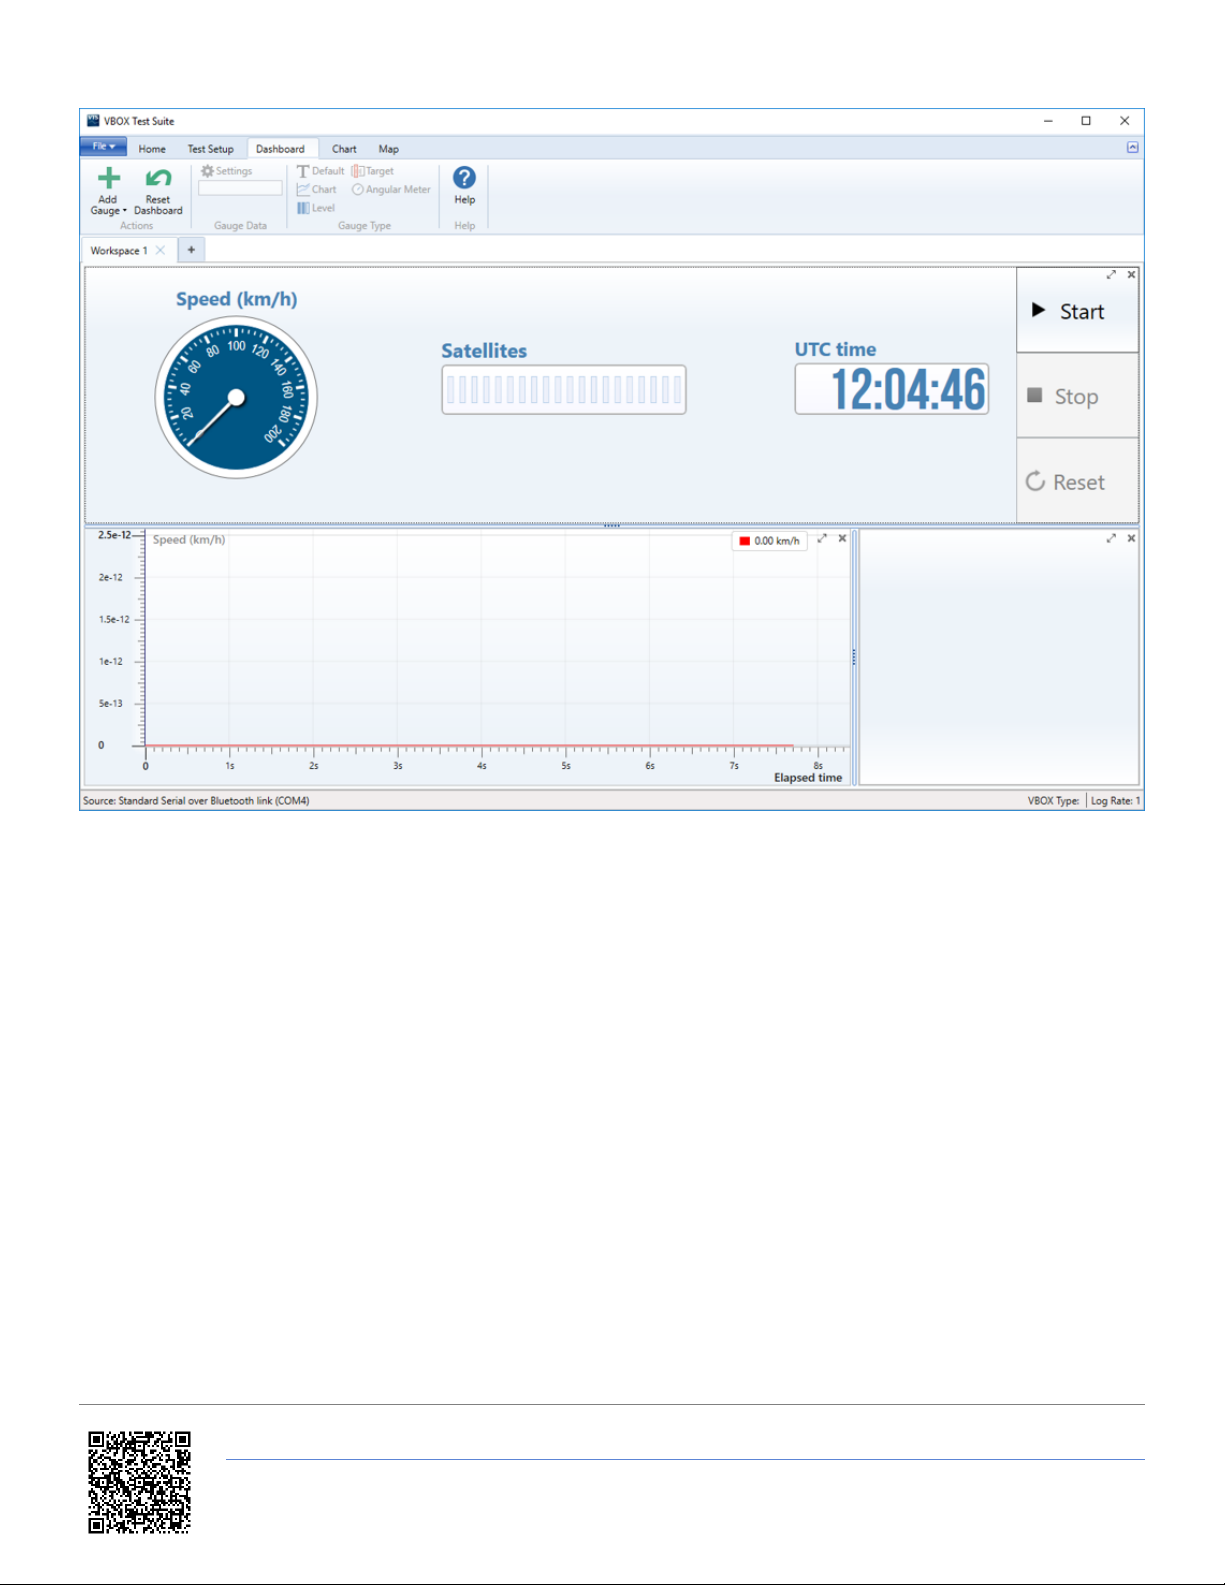Select the Angular Meter gauge type
Image resolution: width=1225 pixels, height=1585 pixels.
[x=391, y=190]
